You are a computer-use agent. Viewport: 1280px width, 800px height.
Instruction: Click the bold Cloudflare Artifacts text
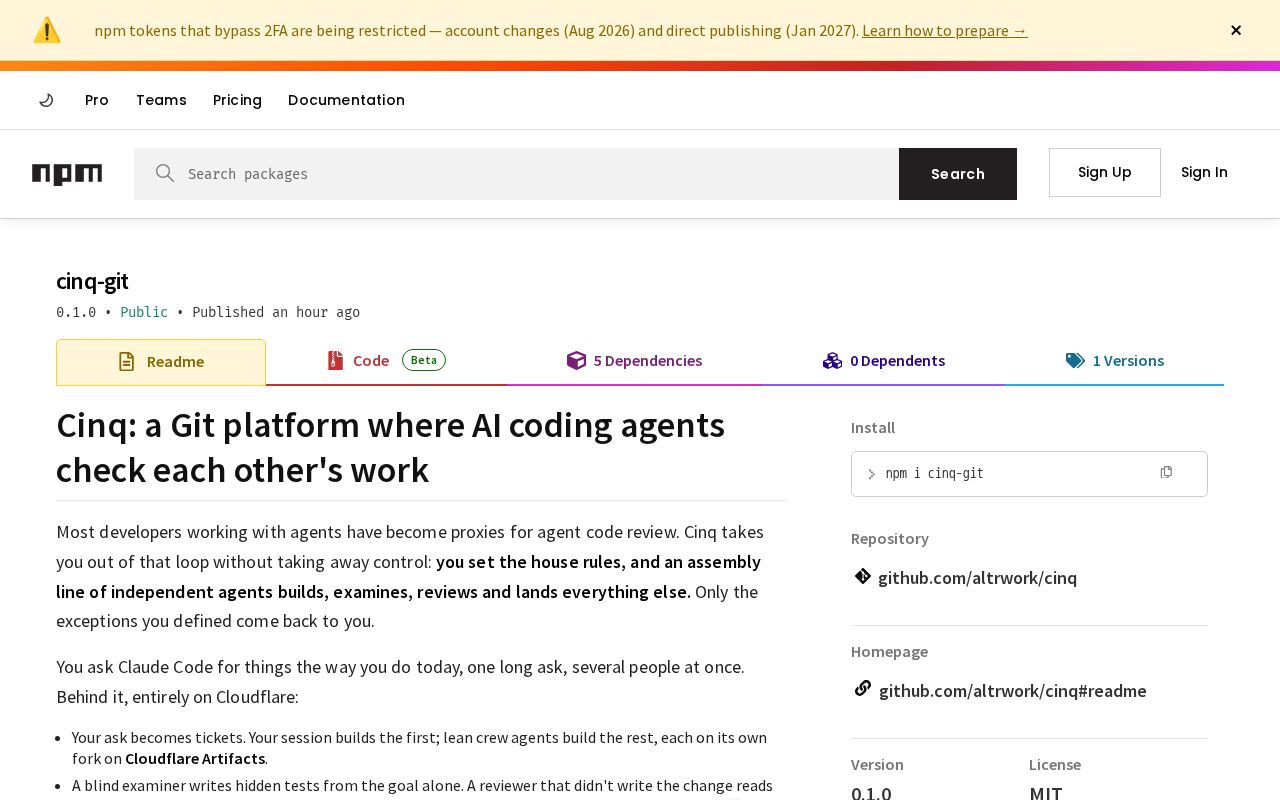click(195, 759)
